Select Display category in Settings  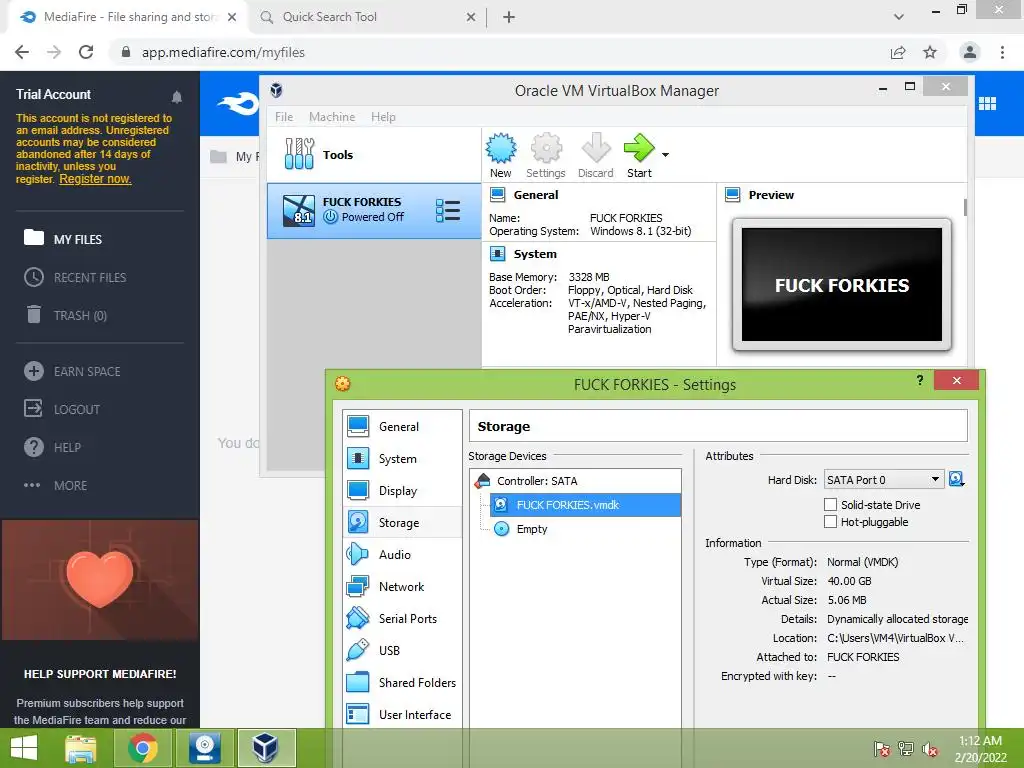tap(402, 490)
